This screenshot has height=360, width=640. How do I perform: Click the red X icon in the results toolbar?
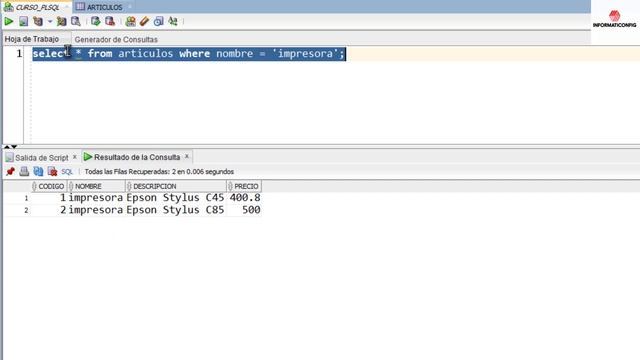point(52,171)
